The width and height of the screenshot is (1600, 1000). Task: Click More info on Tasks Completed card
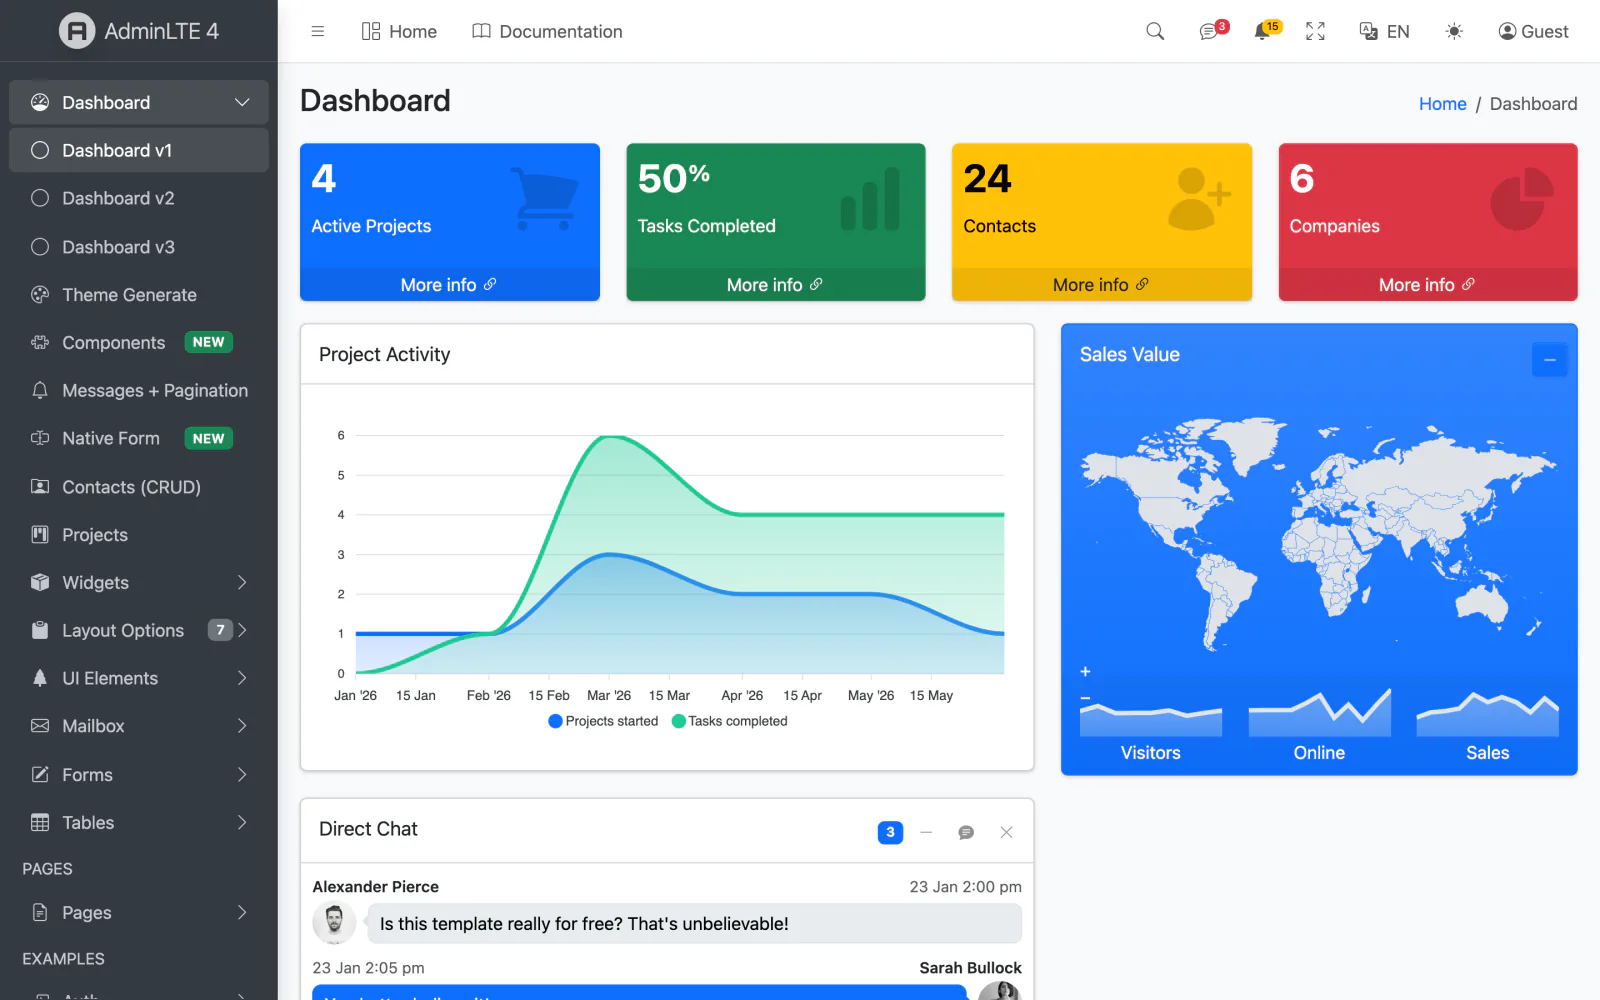[775, 285]
